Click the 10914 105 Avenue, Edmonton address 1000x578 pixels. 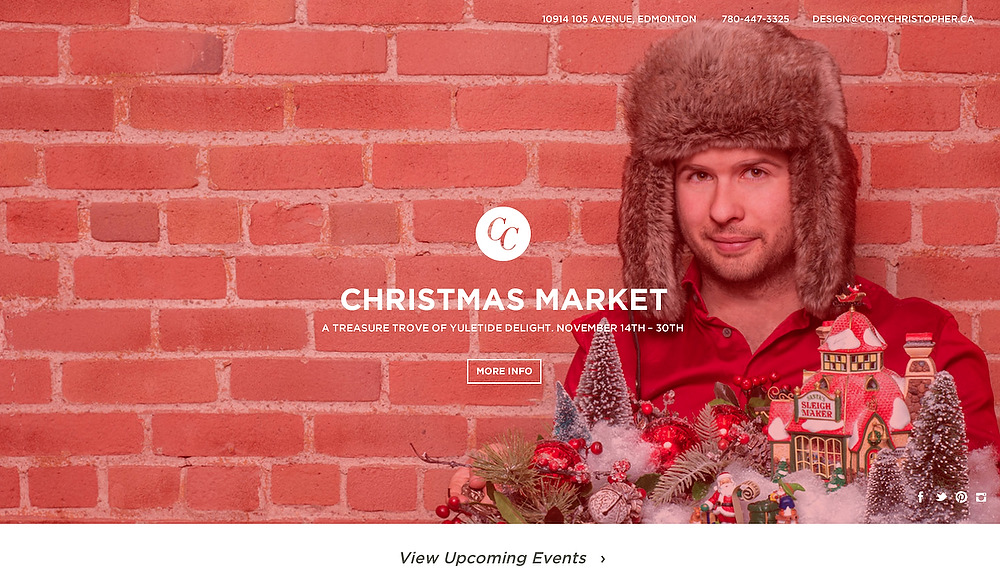click(x=619, y=19)
